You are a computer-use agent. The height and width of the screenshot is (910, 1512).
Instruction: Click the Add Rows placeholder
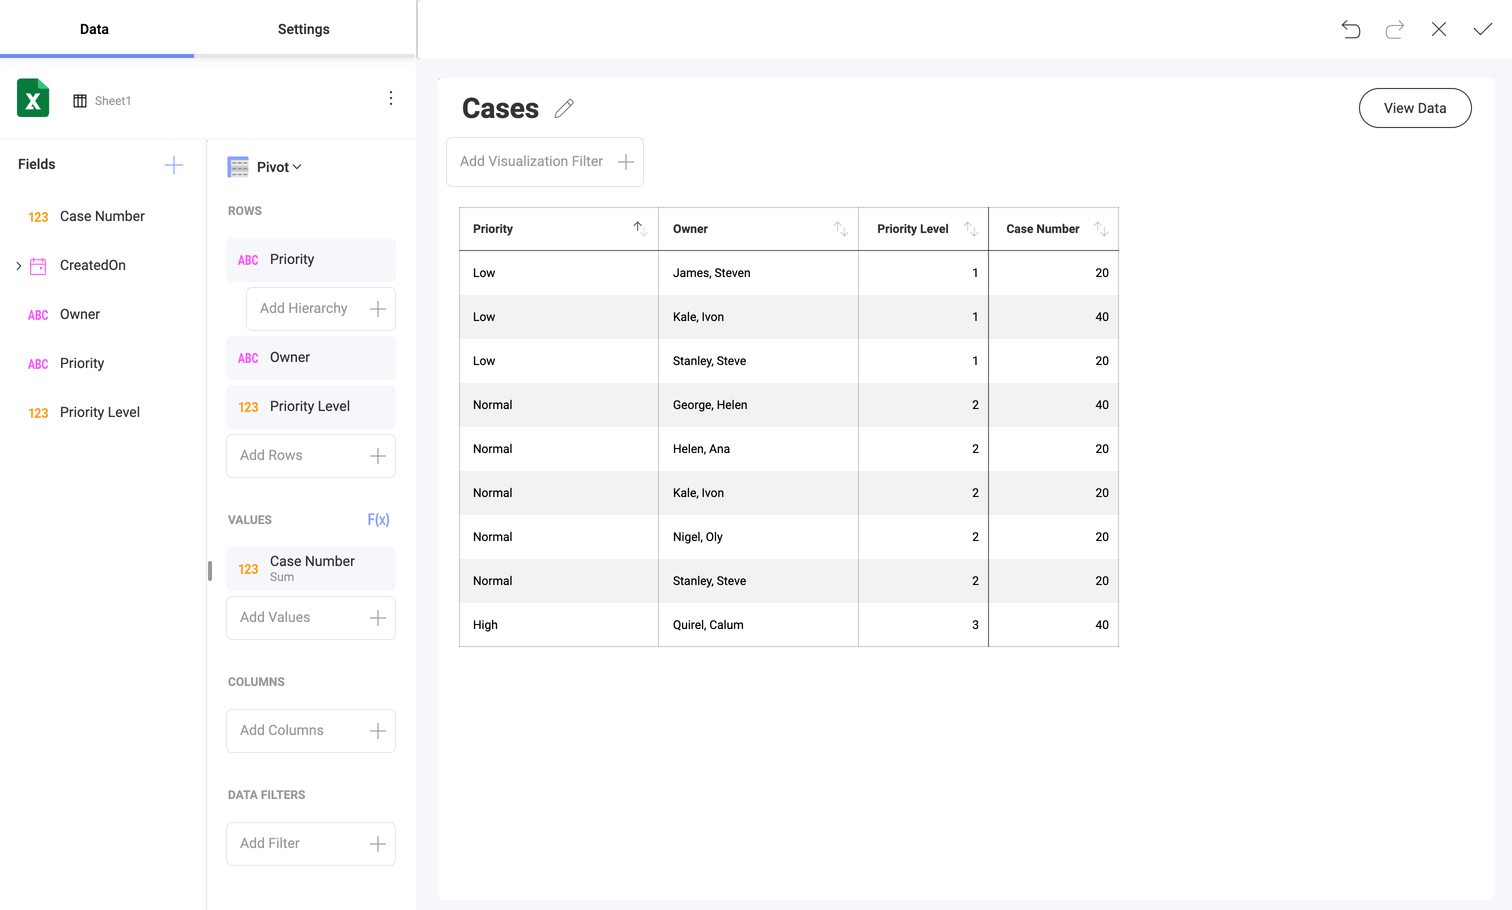(x=311, y=456)
